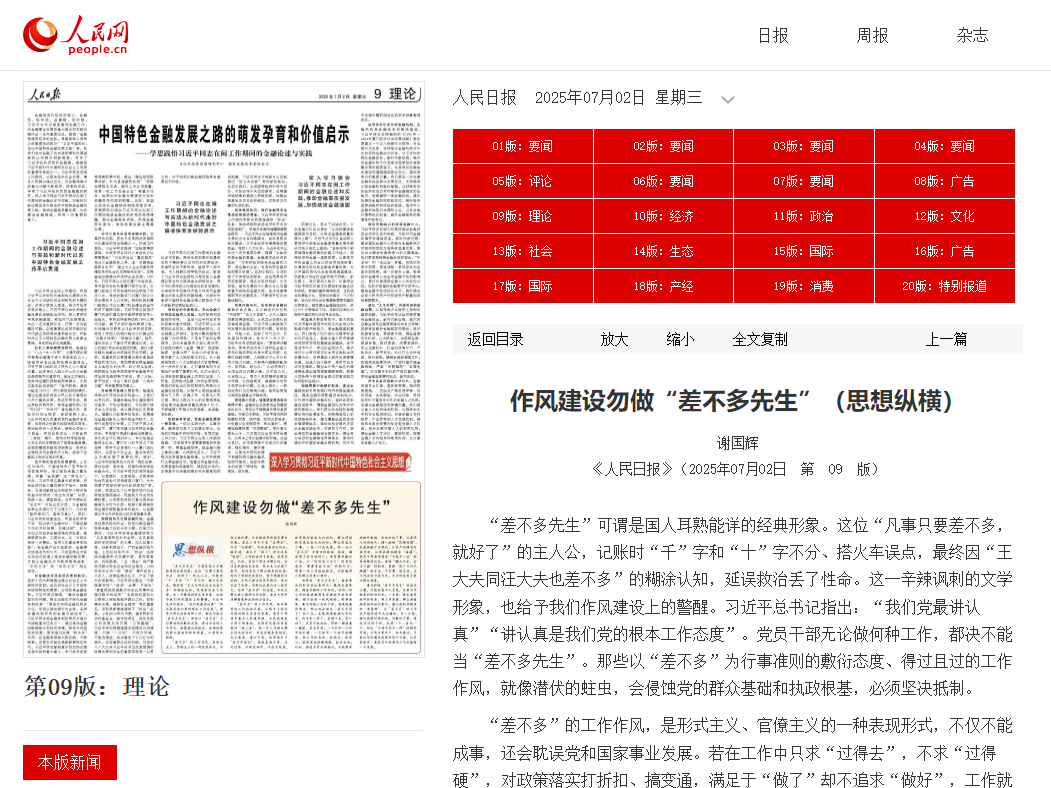Select page 05版：评论
The height and width of the screenshot is (788, 1051).
pyautogui.click(x=523, y=181)
